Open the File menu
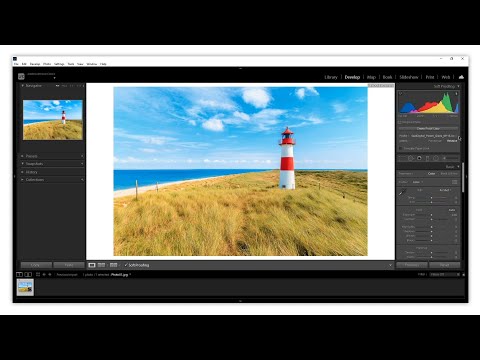The width and height of the screenshot is (480, 360). click(x=16, y=64)
